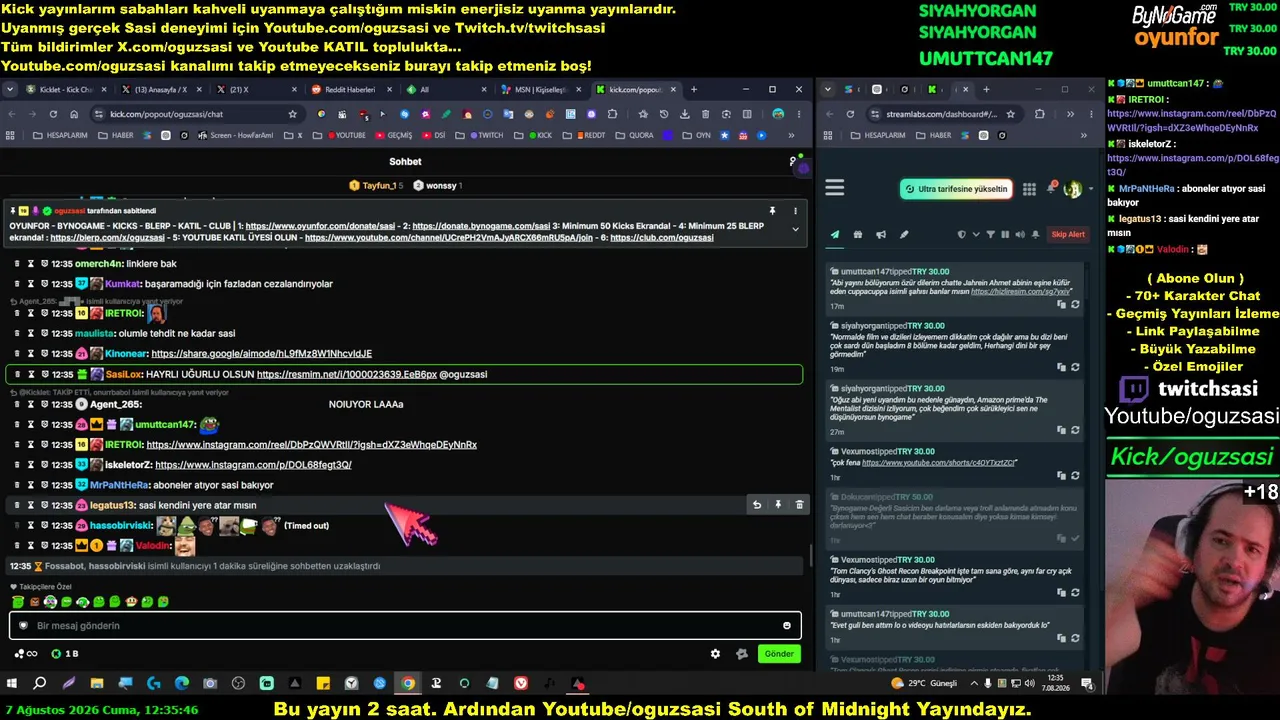Screen dimensions: 1280x720
Task: Open the Streamlabs apps grid
Action: [x=1030, y=189]
